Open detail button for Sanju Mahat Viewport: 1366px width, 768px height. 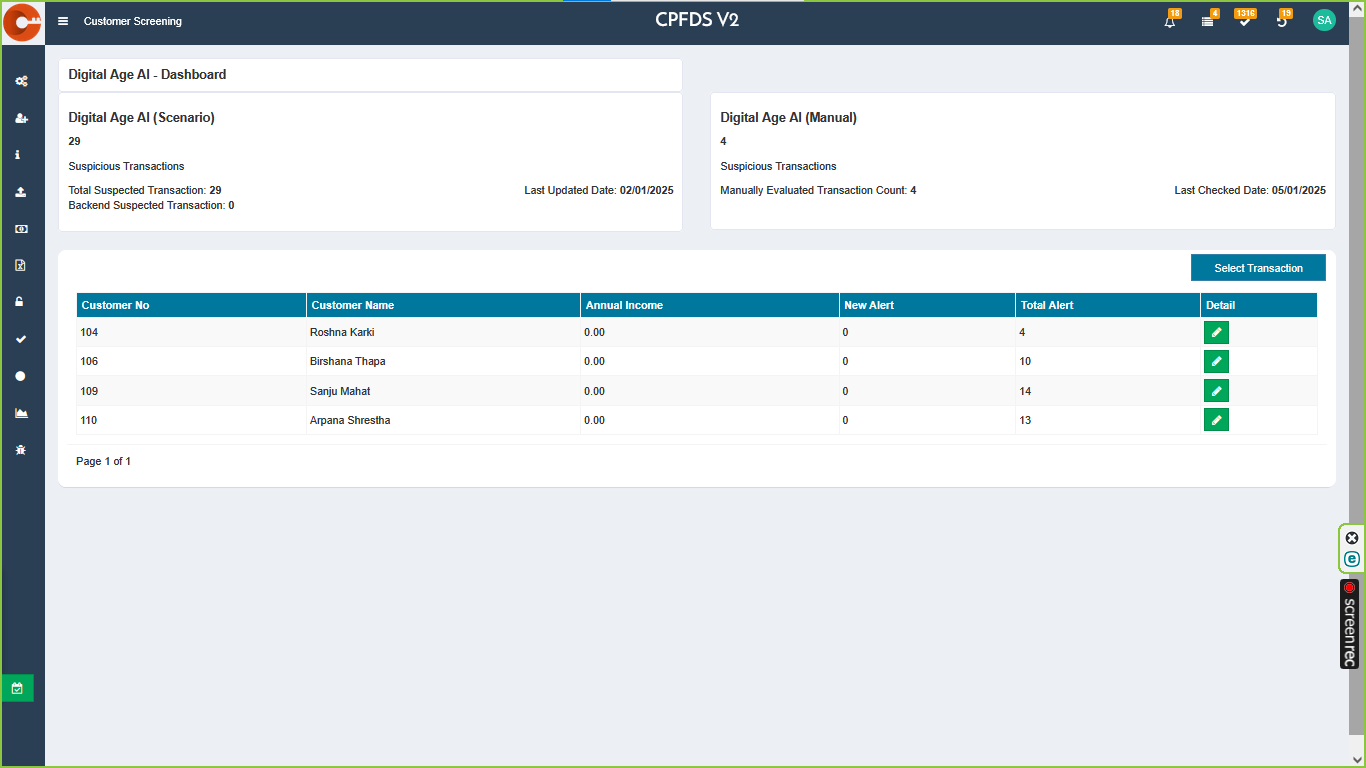(x=1216, y=391)
